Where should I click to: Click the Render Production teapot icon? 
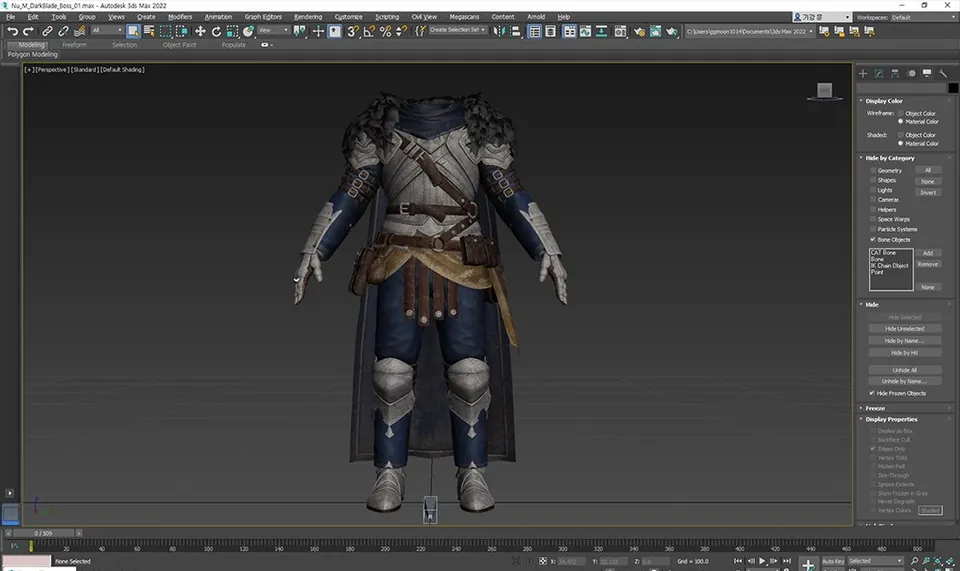pyautogui.click(x=672, y=31)
